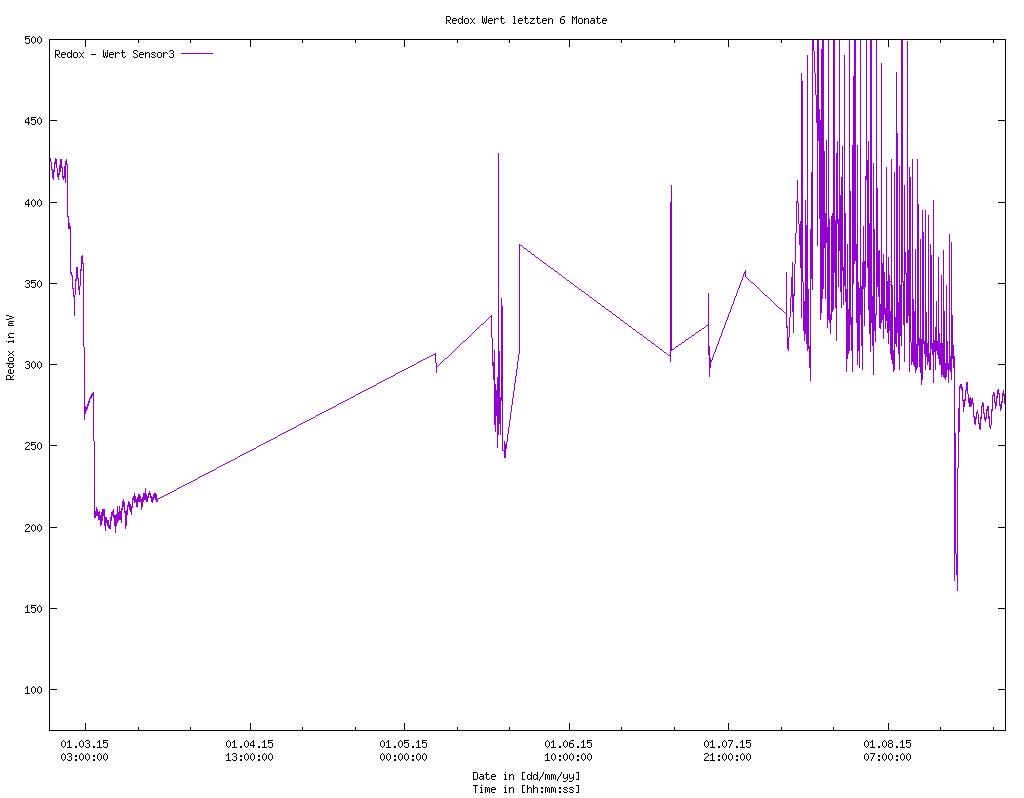The width and height of the screenshot is (1024, 798).
Task: Click the x-axis date 01.05.15
Action: [404, 744]
